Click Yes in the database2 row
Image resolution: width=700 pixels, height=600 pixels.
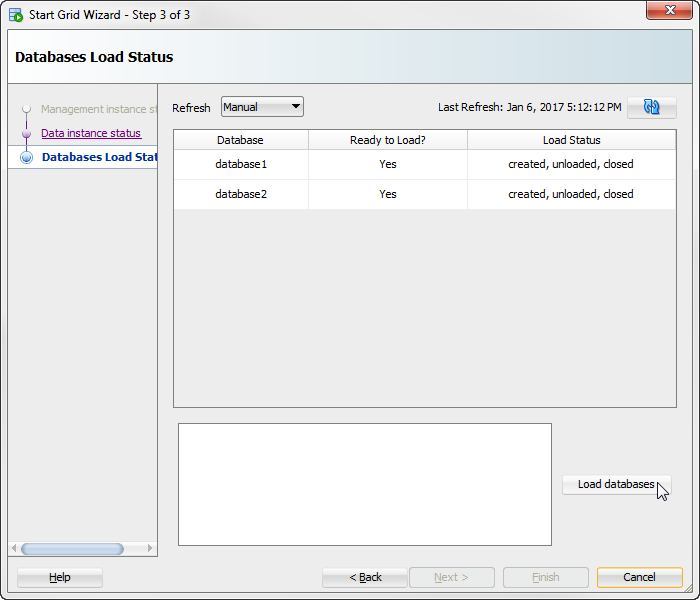[388, 194]
